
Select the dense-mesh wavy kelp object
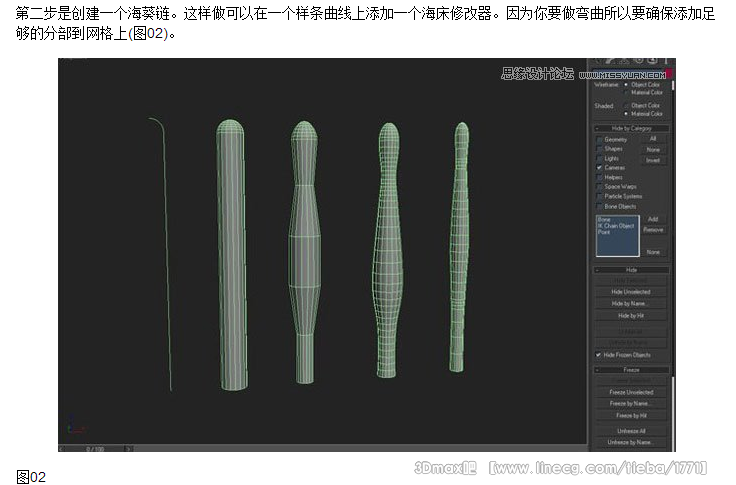point(388,250)
